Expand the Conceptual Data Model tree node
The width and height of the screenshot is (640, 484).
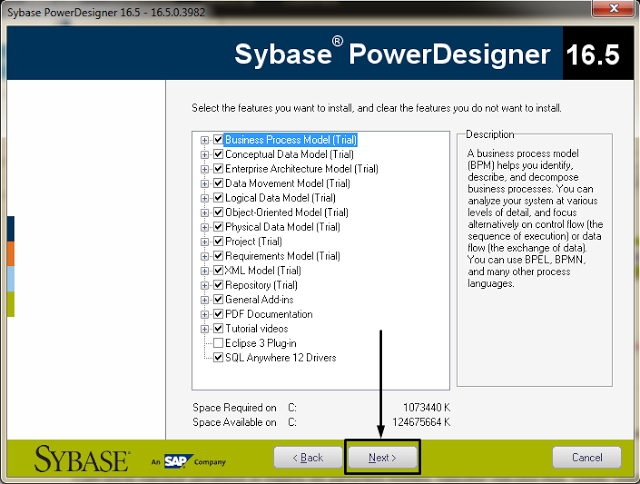(x=204, y=155)
